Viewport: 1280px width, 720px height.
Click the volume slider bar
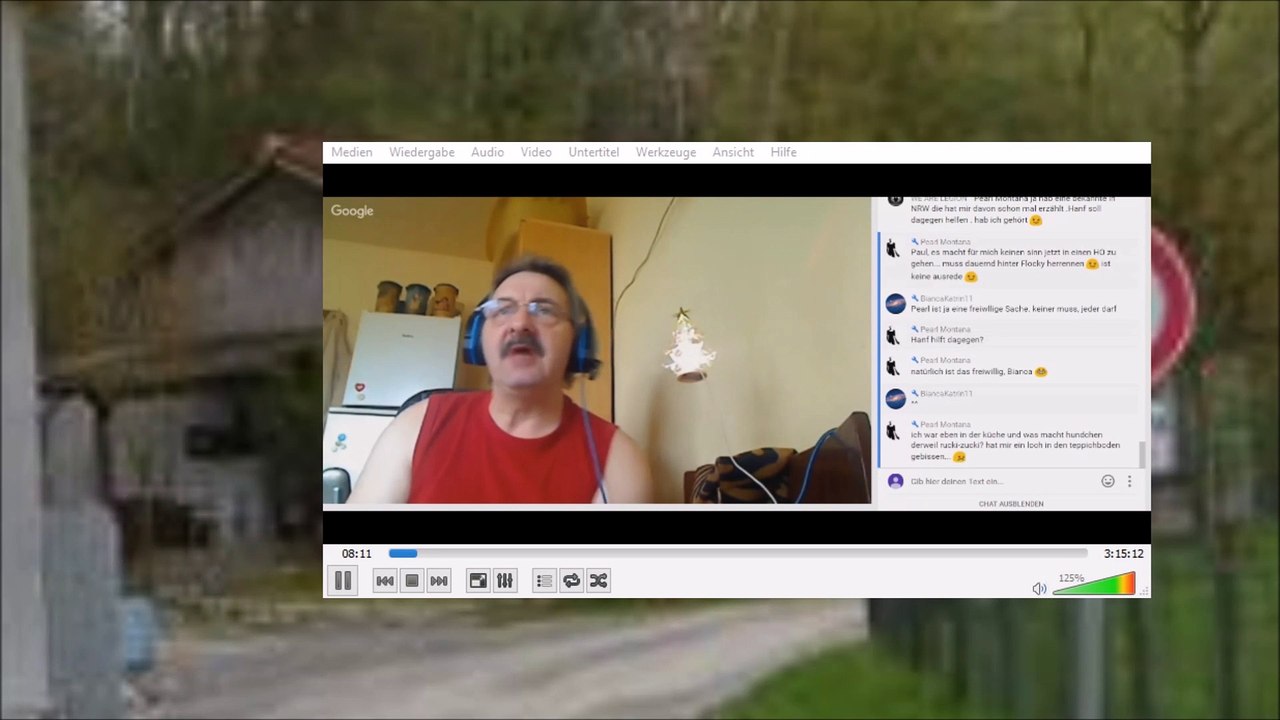click(x=1094, y=584)
